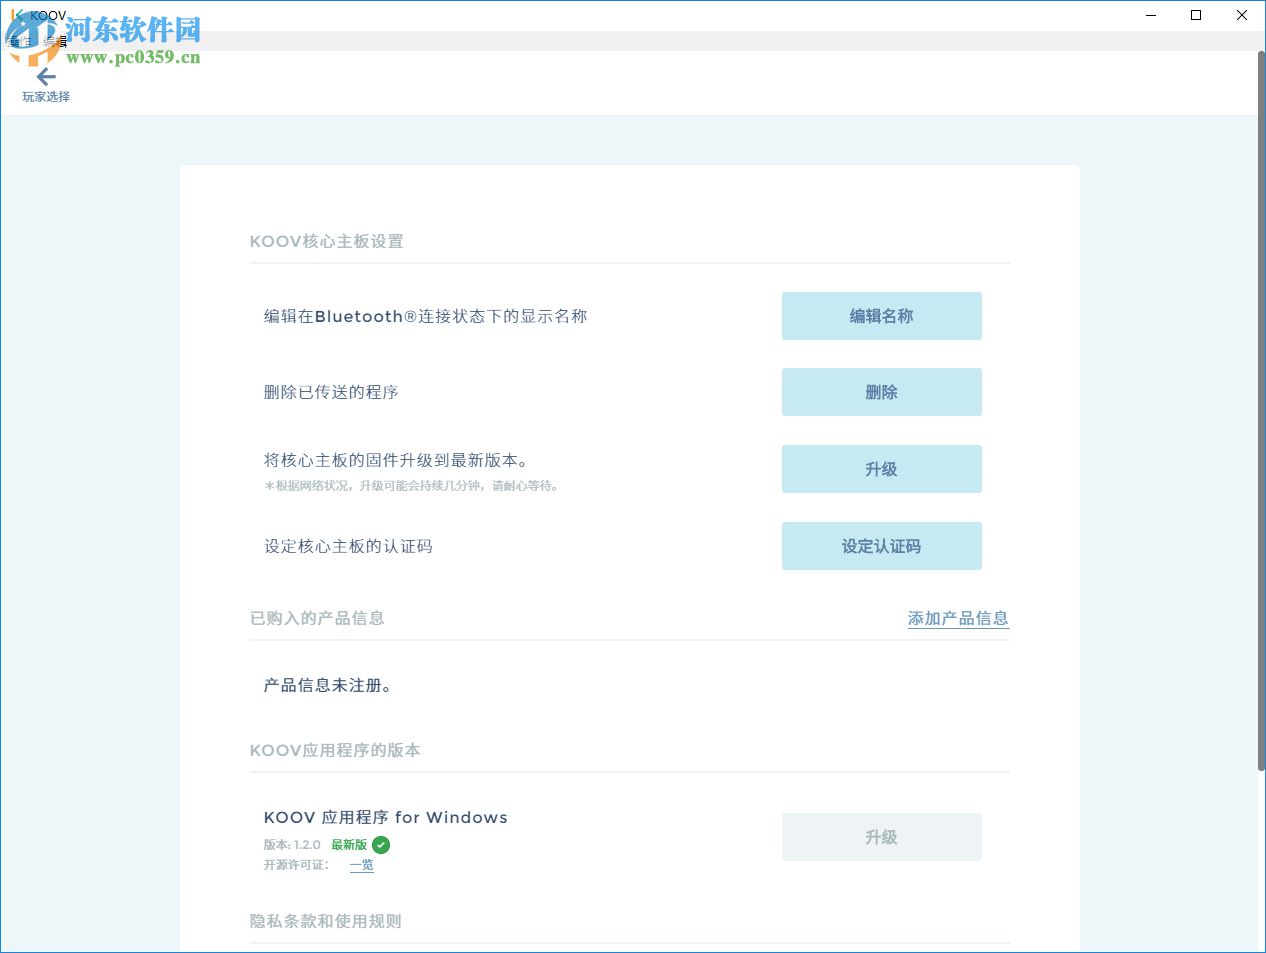Click the 设定核心主板的认证码 label

(x=348, y=546)
